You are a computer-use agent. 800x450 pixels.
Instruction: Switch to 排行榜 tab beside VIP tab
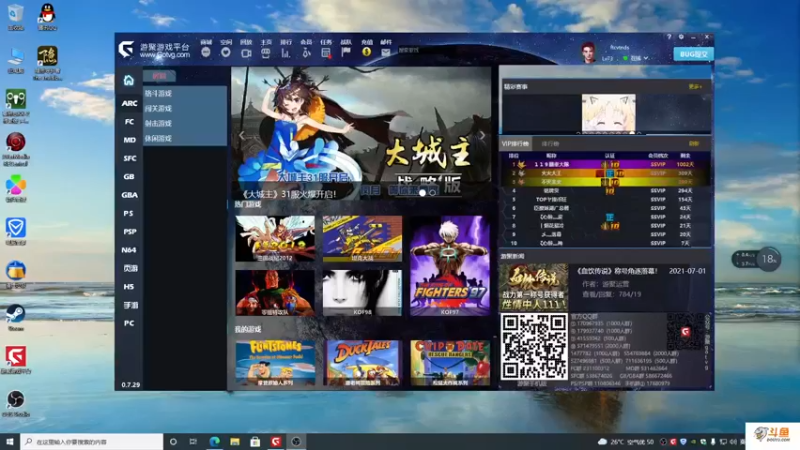(550, 144)
